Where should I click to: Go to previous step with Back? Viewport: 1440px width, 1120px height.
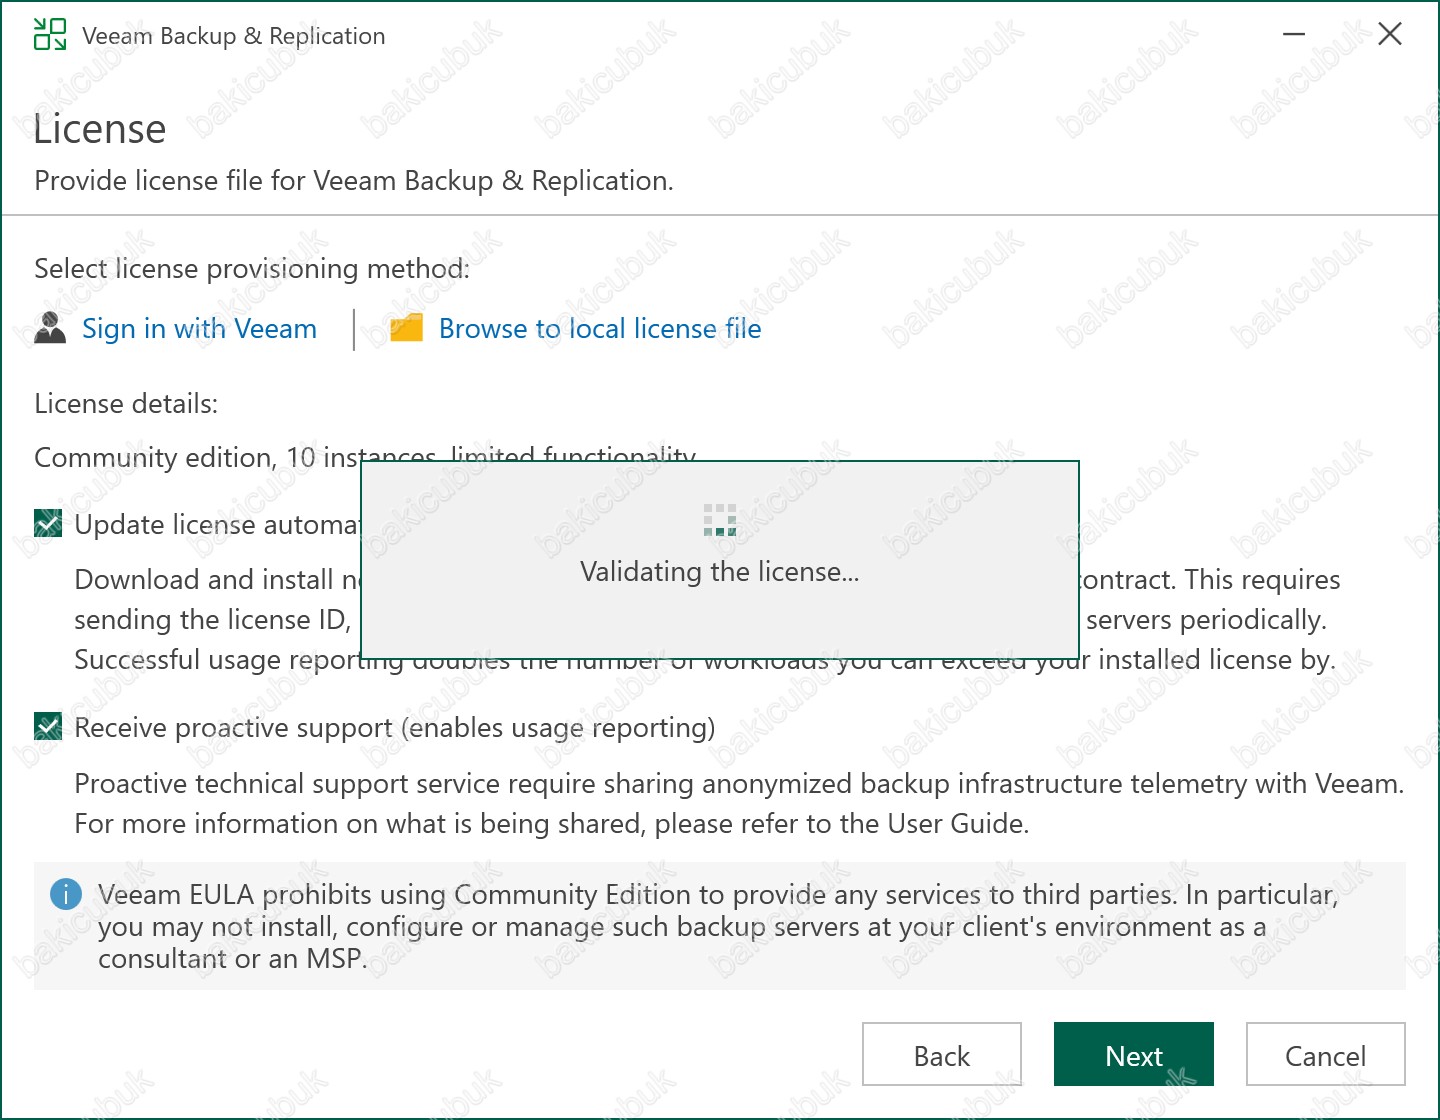[x=941, y=1055]
